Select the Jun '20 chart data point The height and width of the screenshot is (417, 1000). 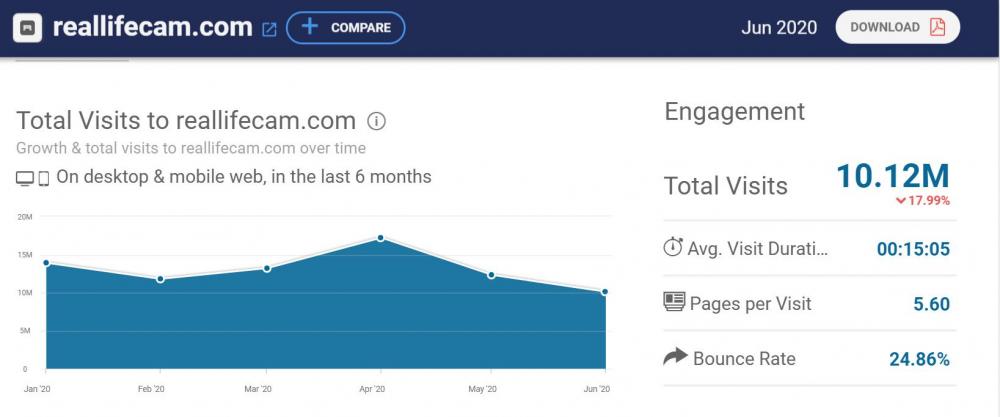point(605,292)
